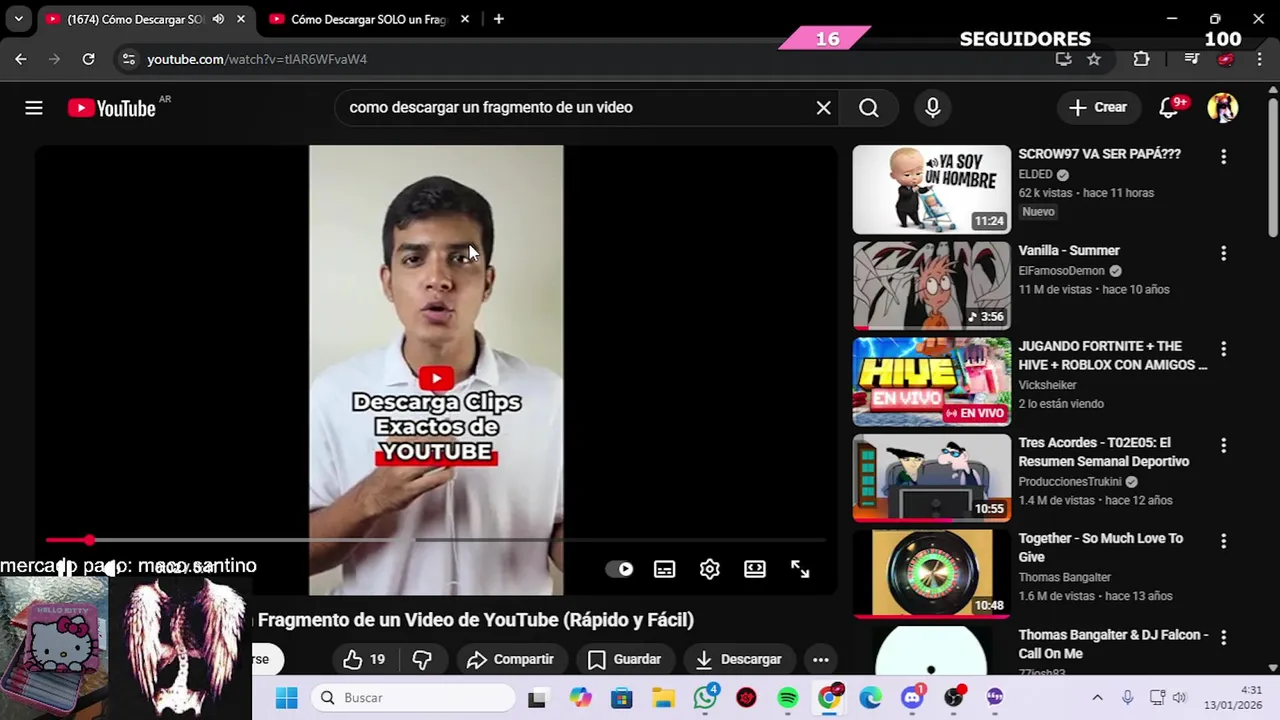Open the Chrome extensions puzzle icon

1141,59
